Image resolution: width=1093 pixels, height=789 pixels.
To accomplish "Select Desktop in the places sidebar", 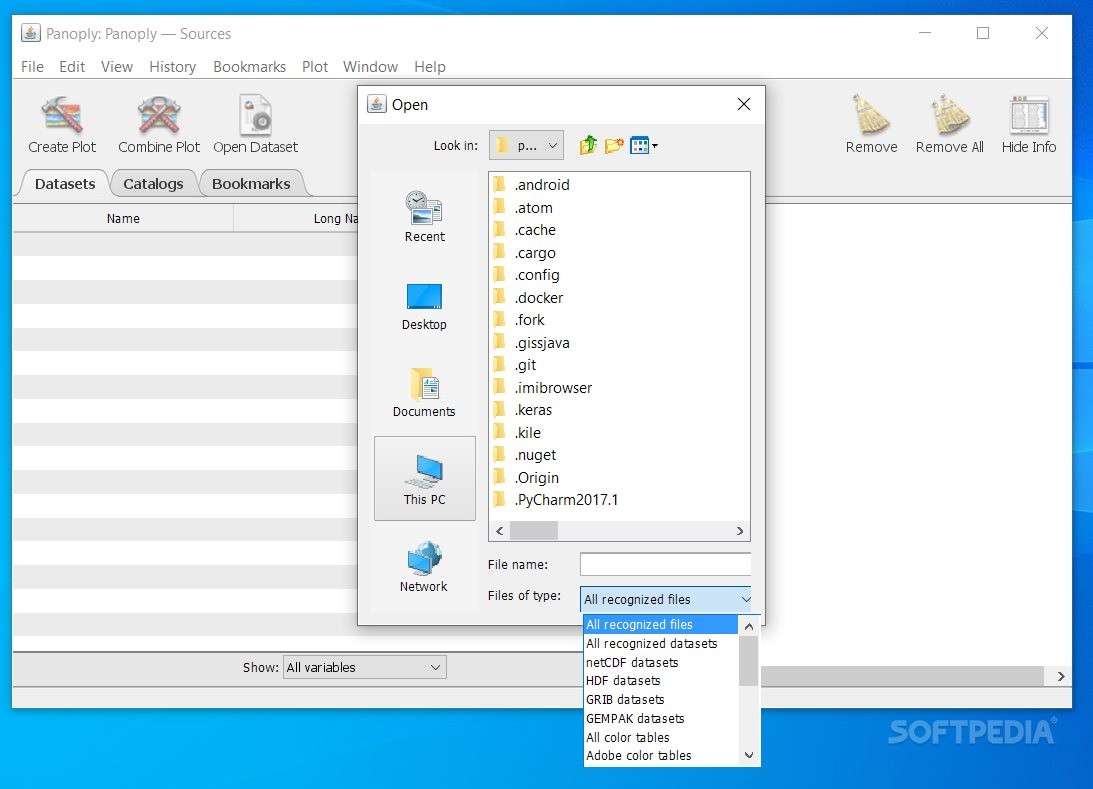I will (425, 307).
